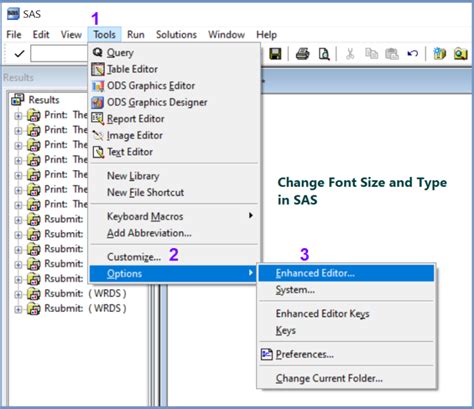Select System... in Options submenu
Image resolution: width=474 pixels, height=409 pixels.
coord(347,290)
